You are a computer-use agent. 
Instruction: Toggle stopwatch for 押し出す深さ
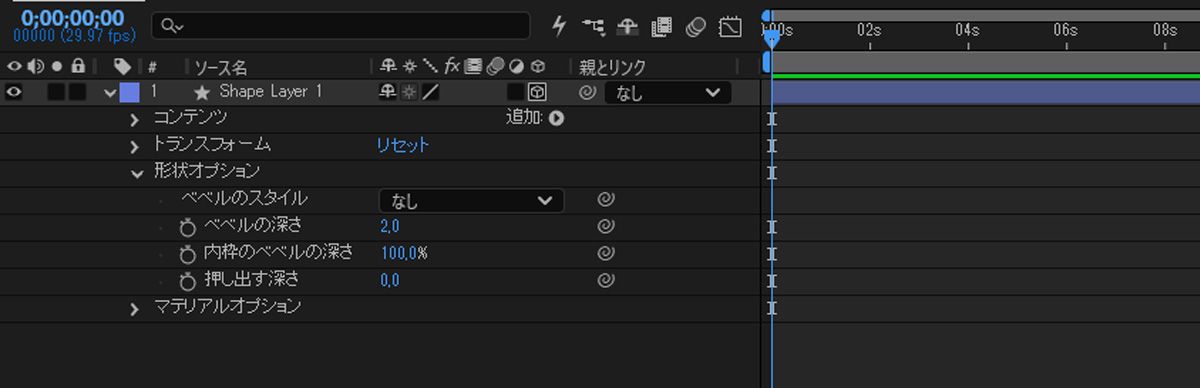[187, 280]
